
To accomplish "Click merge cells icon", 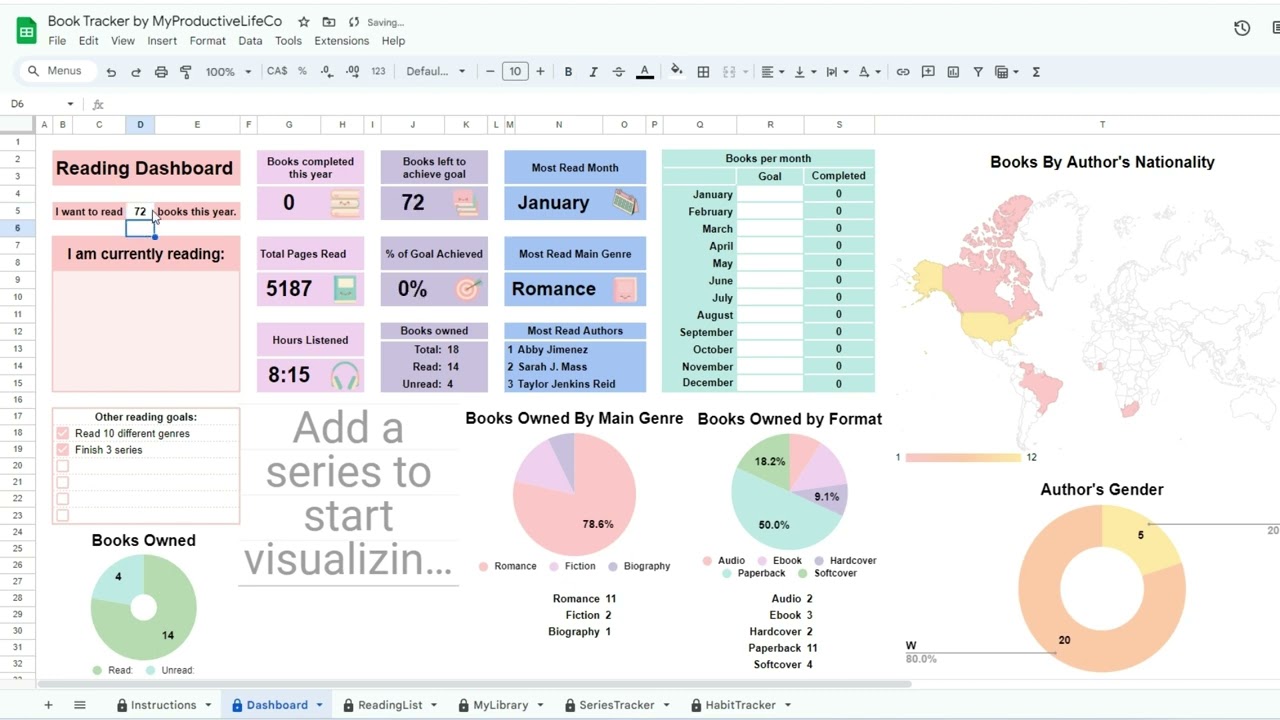I will pos(729,72).
